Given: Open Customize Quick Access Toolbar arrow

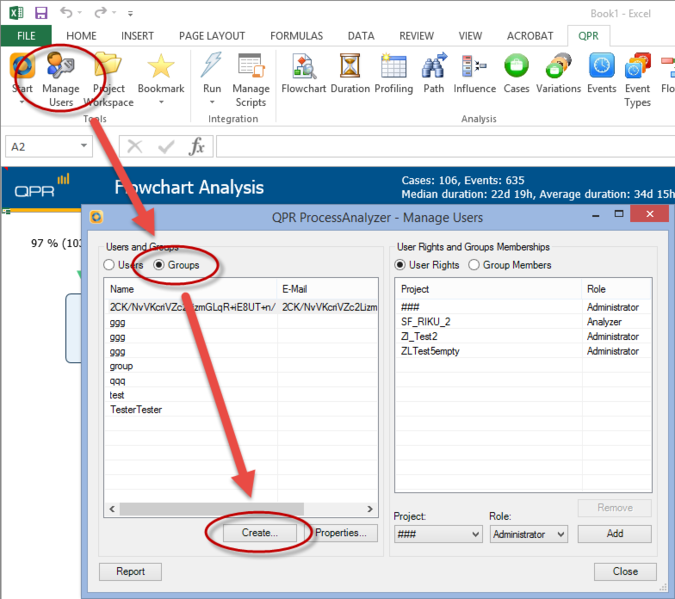Looking at the screenshot, I should pos(130,13).
